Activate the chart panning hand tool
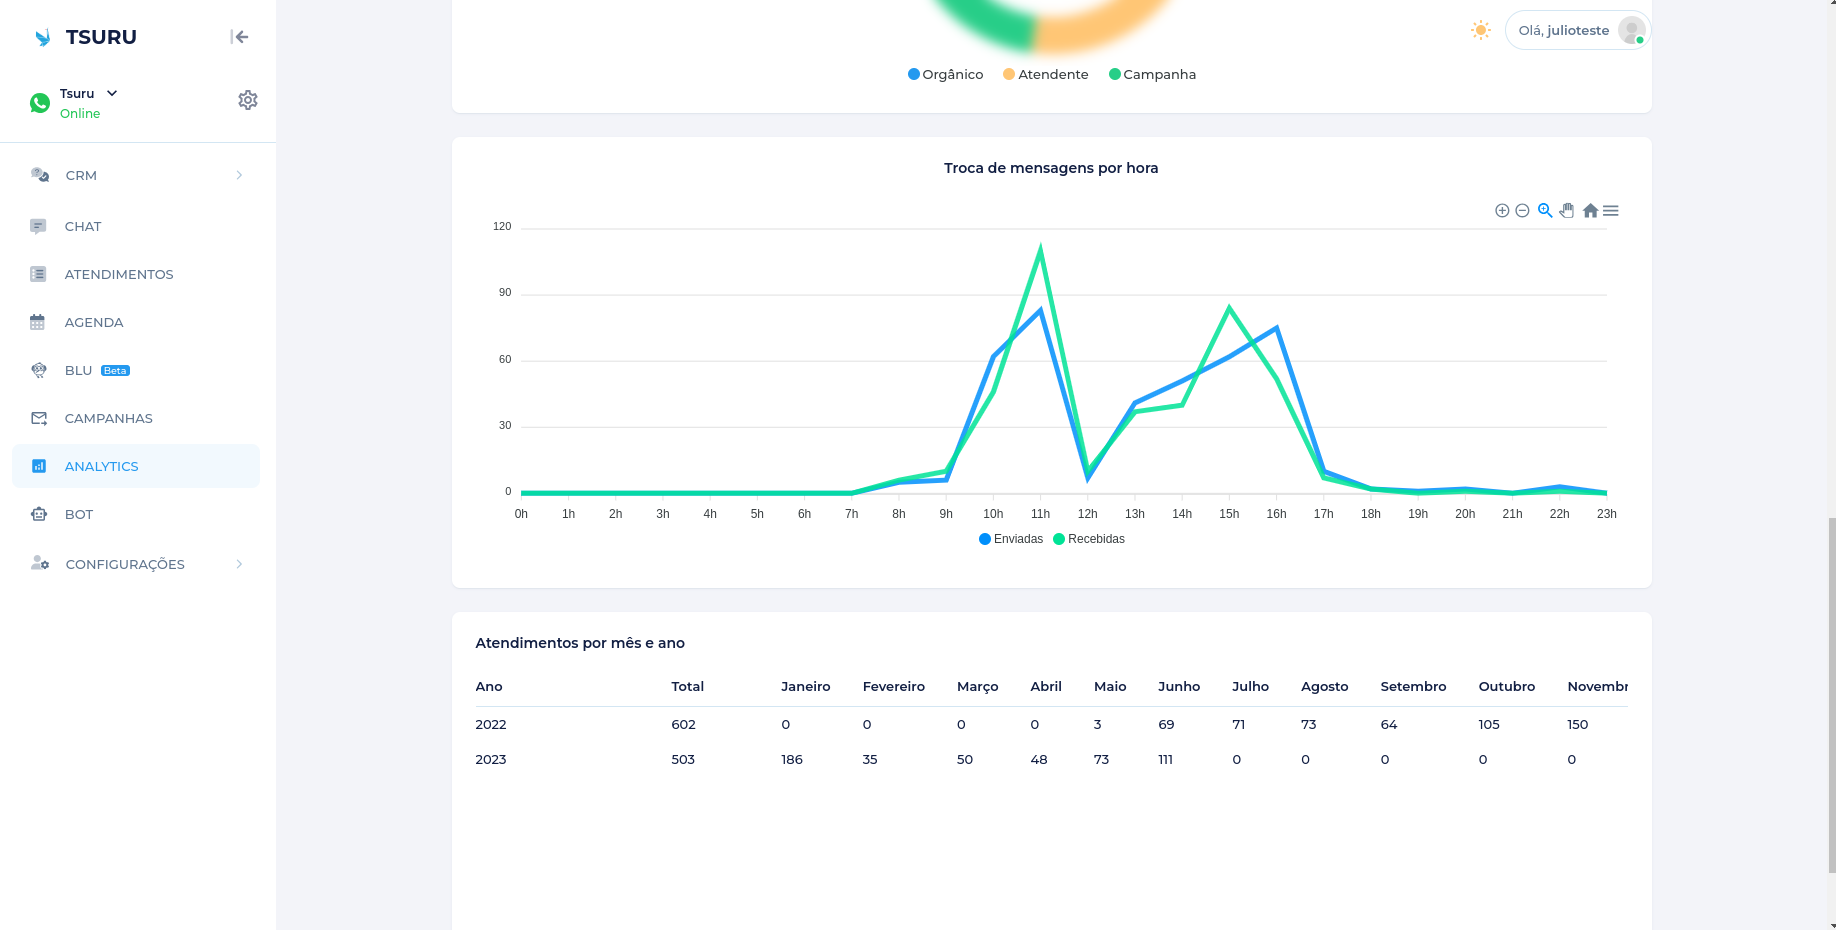Viewport: 1836px width, 930px height. coord(1567,211)
